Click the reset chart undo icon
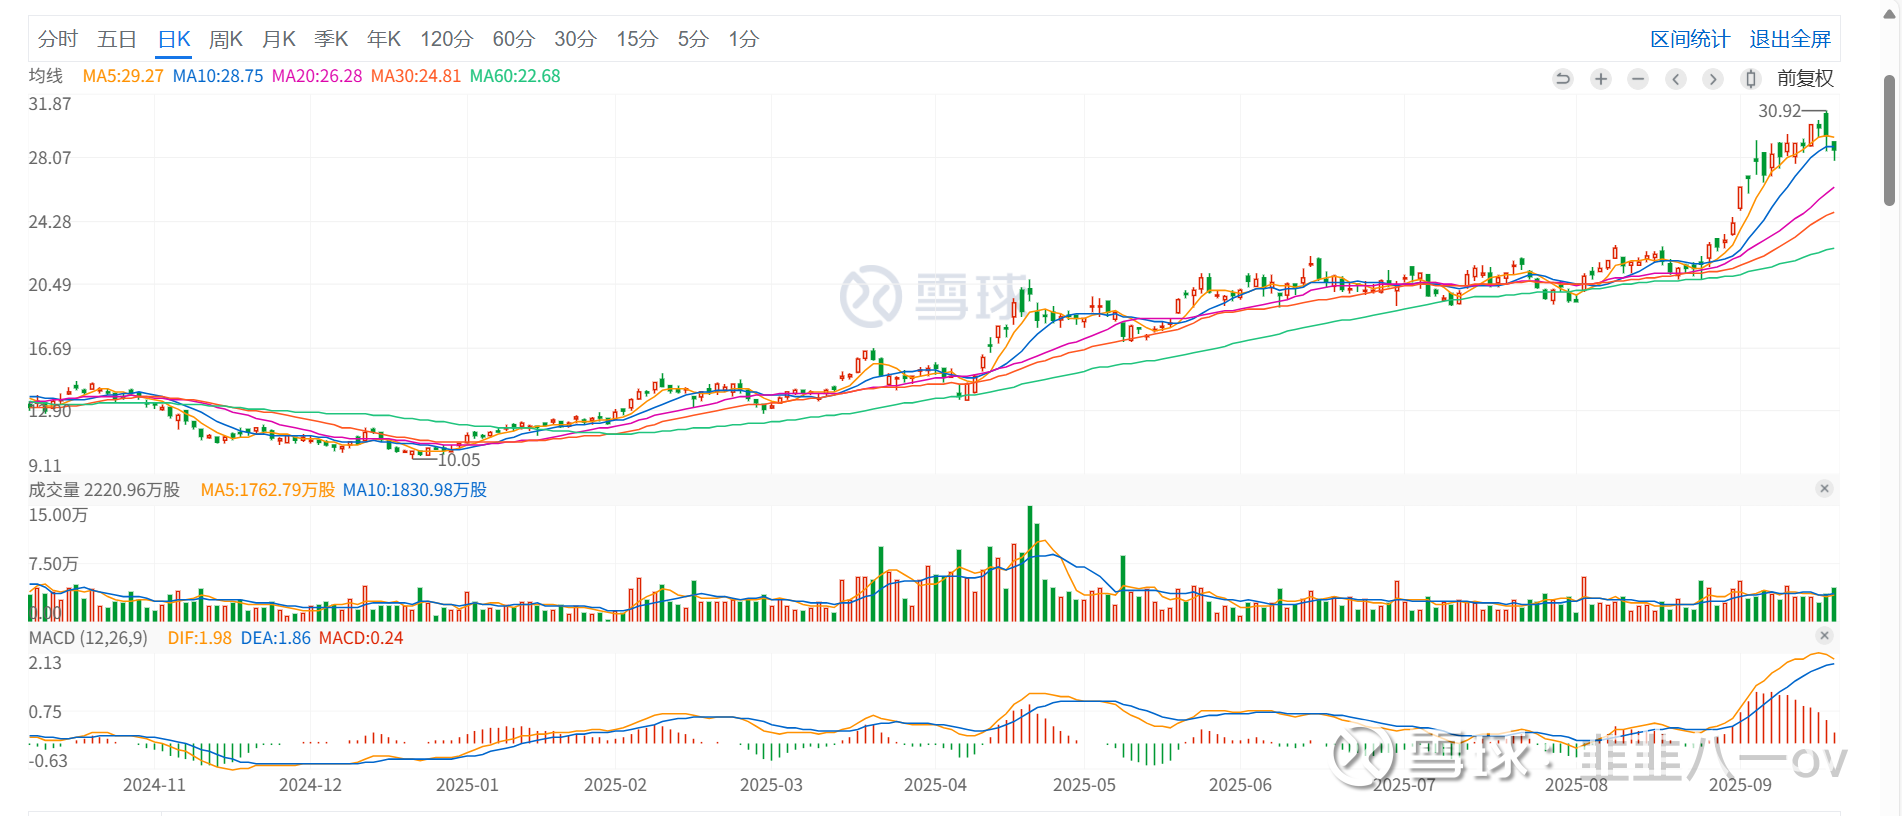Image resolution: width=1902 pixels, height=816 pixels. coord(1563,79)
